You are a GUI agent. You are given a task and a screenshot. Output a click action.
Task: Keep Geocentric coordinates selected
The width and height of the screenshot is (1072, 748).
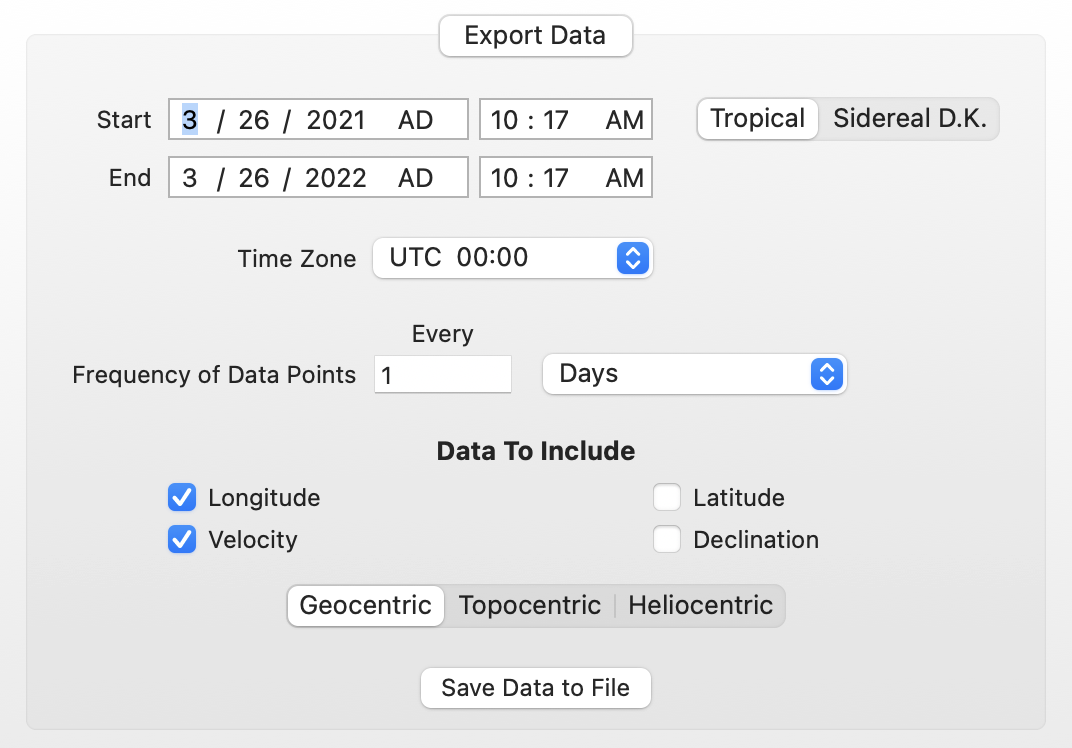click(x=365, y=605)
